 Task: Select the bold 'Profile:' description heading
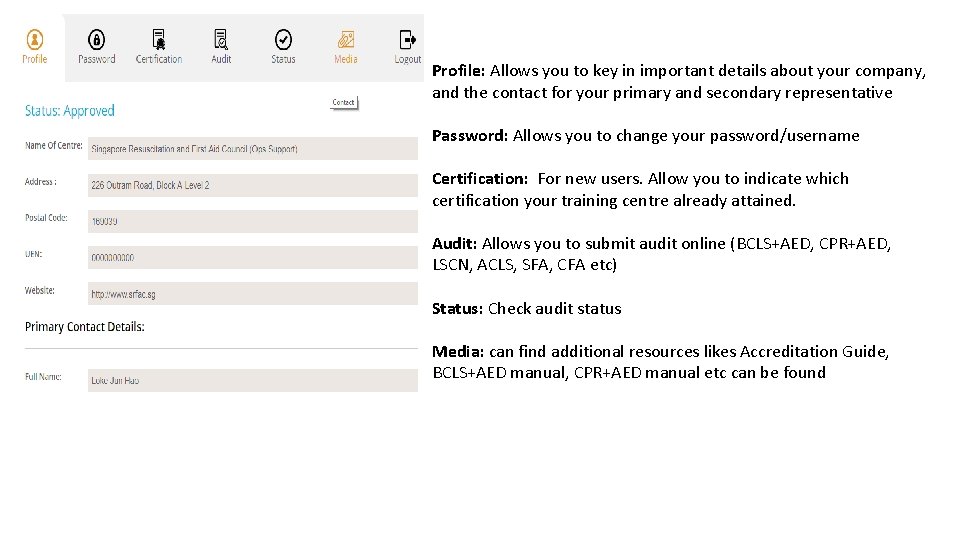(x=459, y=71)
